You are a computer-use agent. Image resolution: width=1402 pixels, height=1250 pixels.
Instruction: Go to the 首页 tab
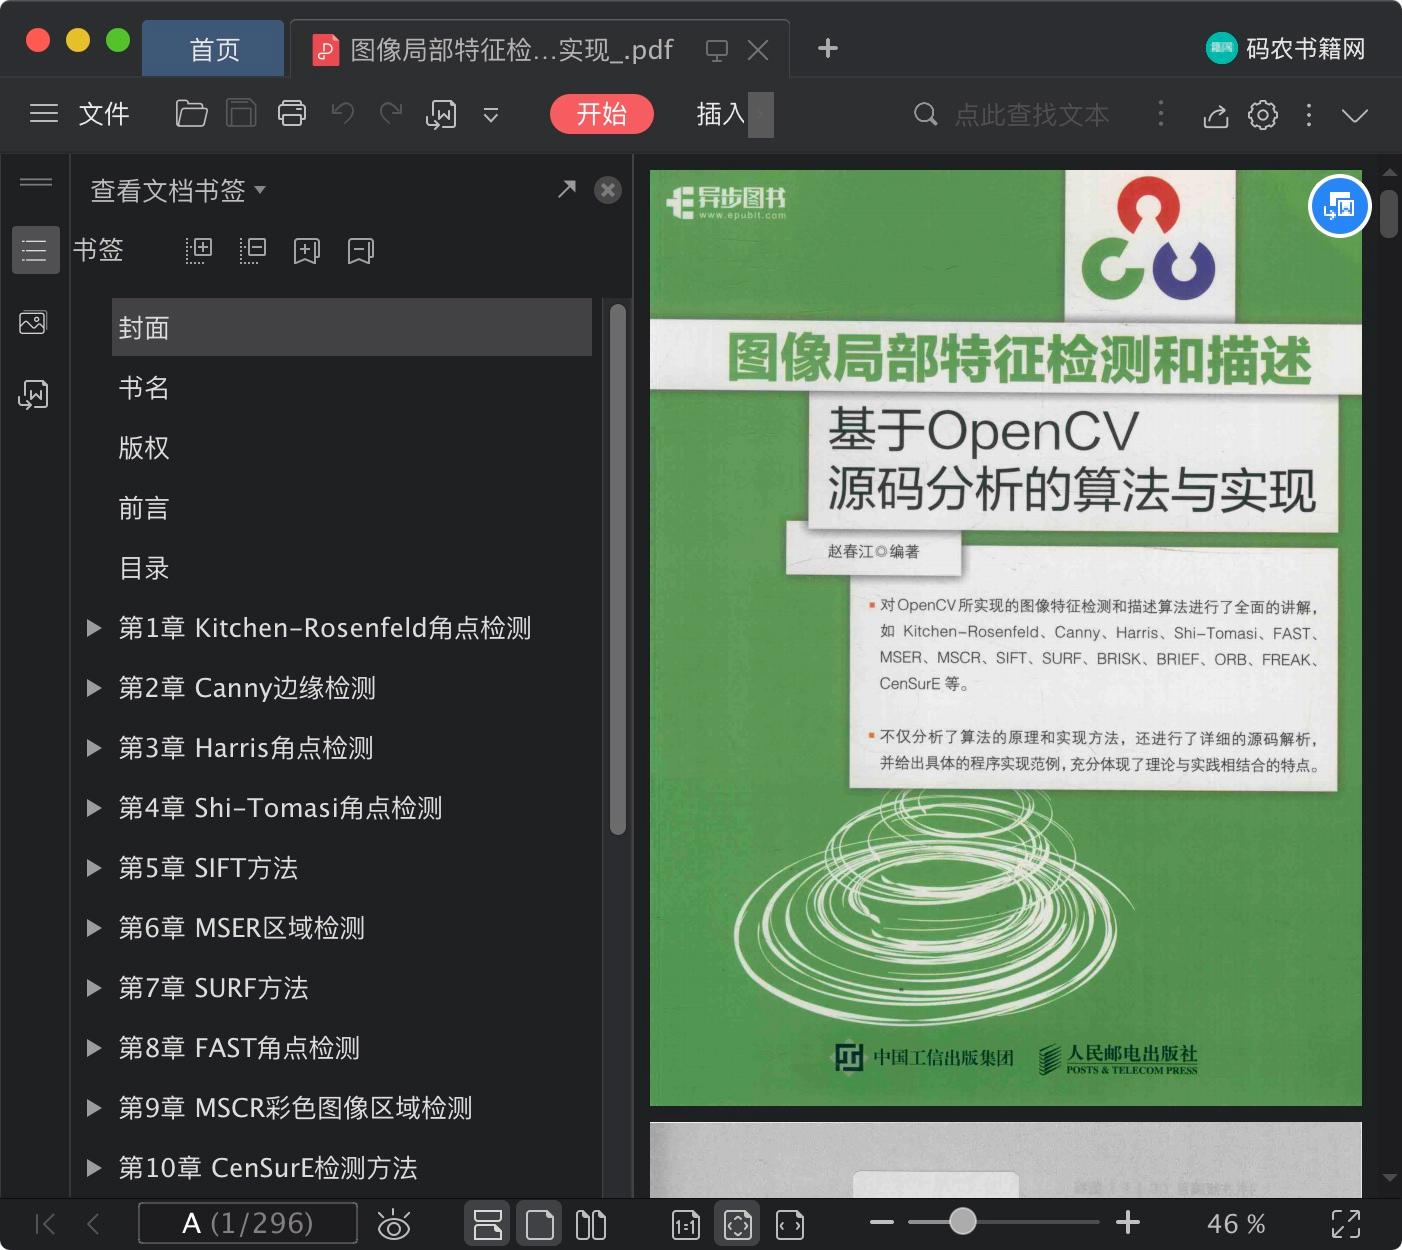[214, 50]
